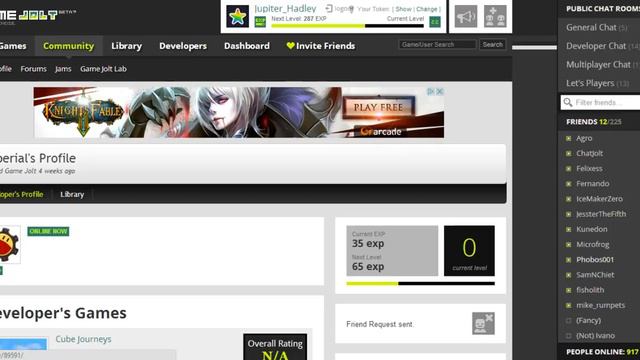
Task: Click the 0 current level box
Action: coord(469,251)
